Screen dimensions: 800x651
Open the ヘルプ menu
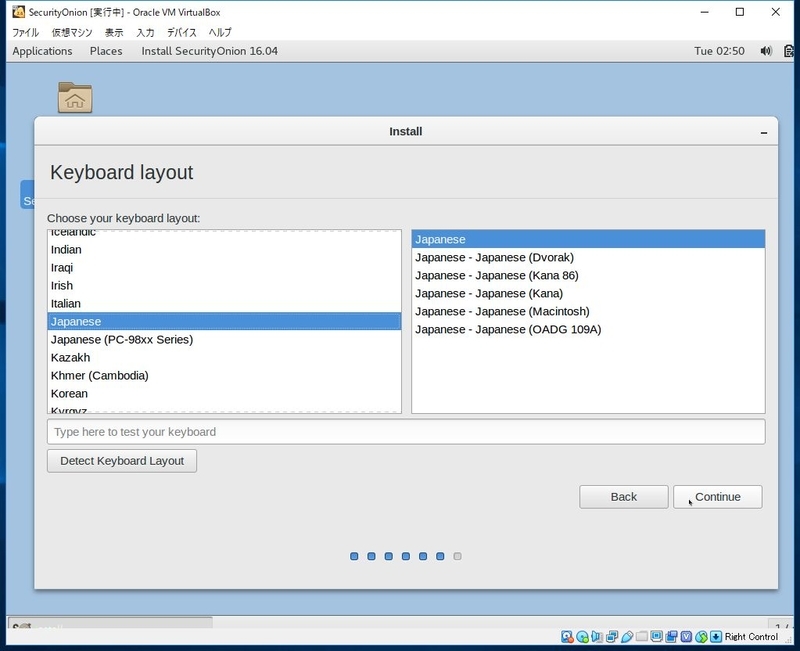pos(220,32)
